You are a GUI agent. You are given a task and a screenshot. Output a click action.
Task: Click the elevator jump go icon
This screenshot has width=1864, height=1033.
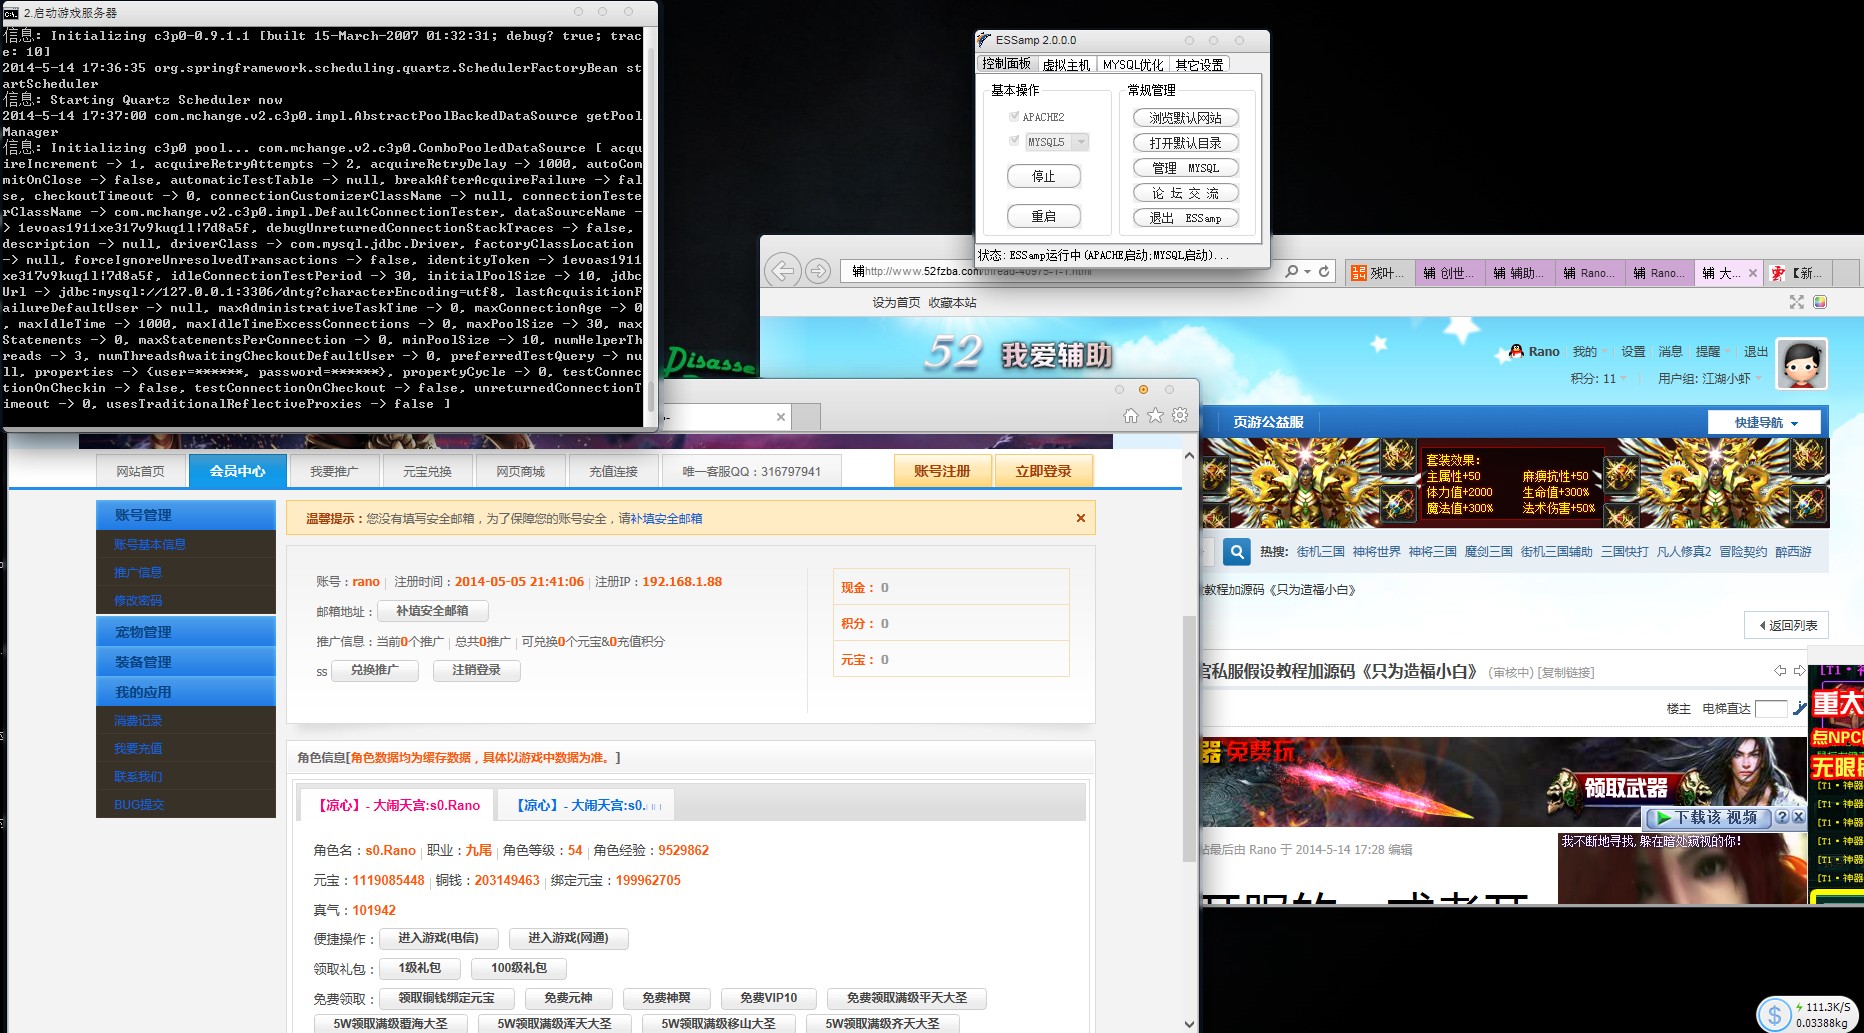[x=1800, y=708]
